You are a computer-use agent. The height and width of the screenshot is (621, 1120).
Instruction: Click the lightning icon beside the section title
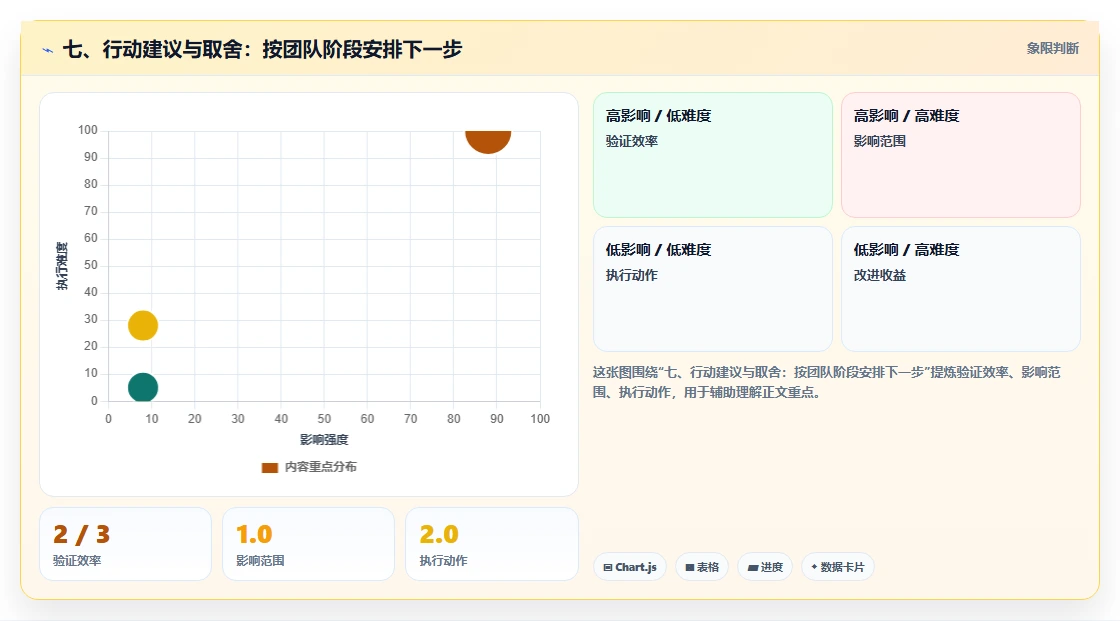[47, 50]
